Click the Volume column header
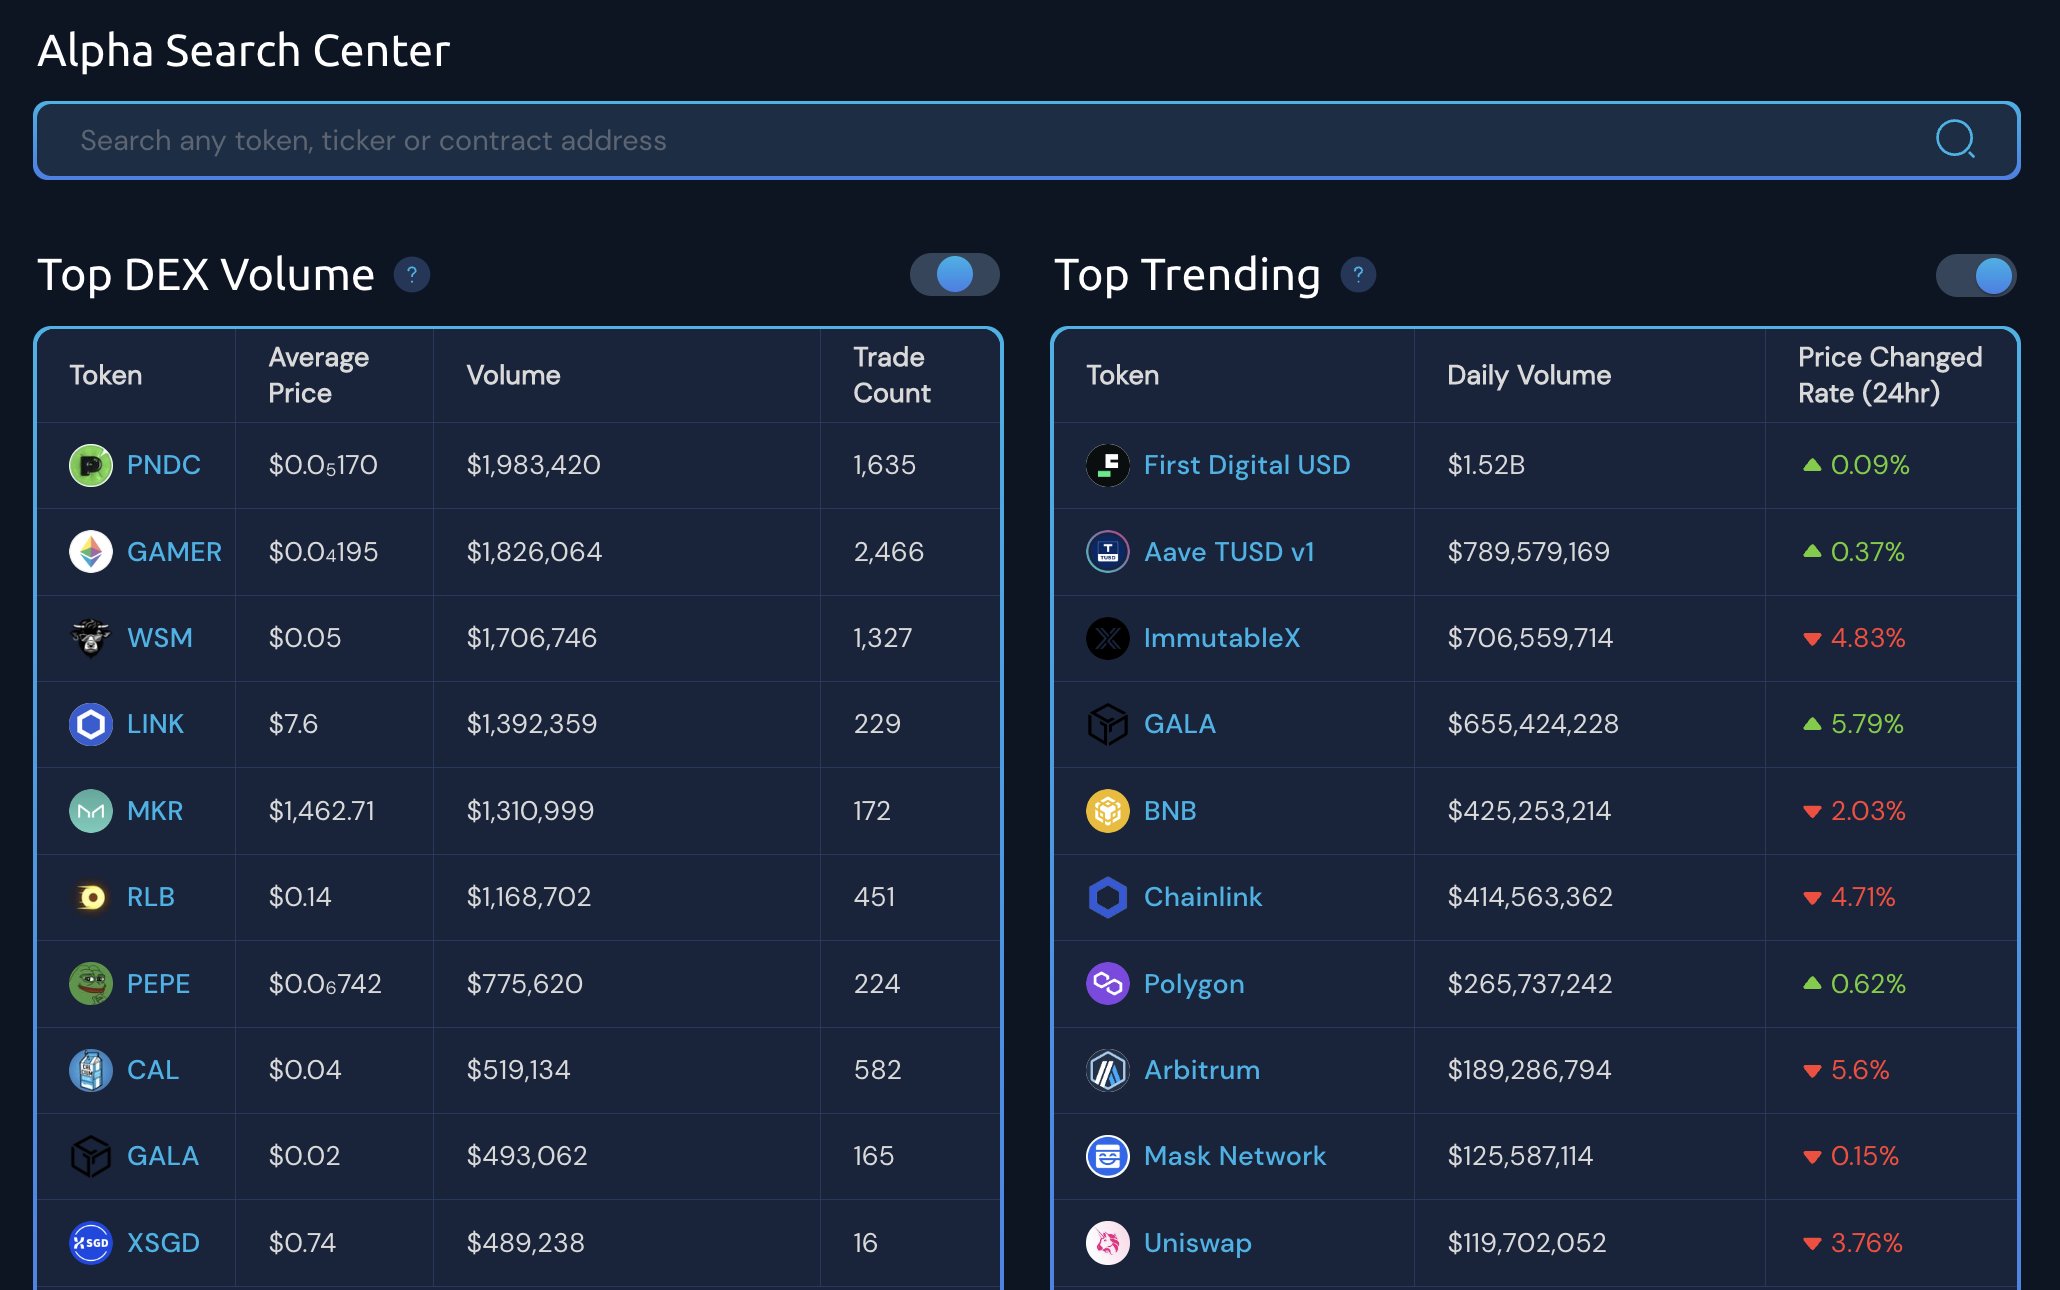This screenshot has width=2060, height=1290. [513, 375]
